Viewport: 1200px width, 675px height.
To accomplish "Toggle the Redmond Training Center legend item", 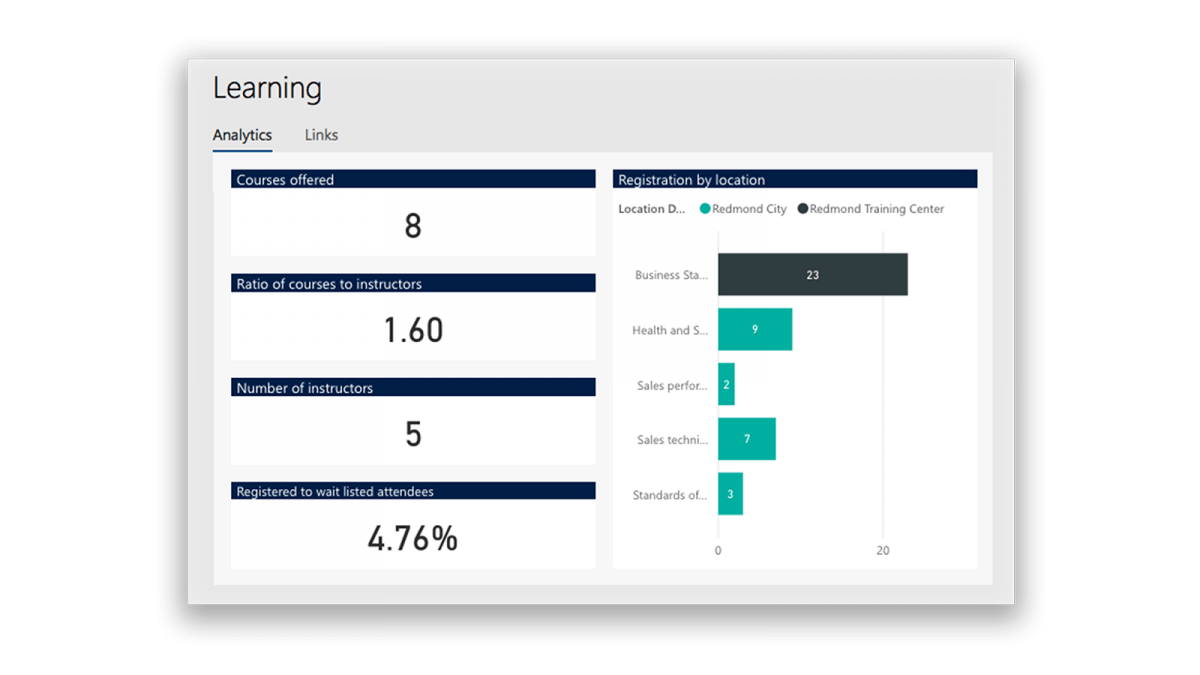I will (876, 209).
